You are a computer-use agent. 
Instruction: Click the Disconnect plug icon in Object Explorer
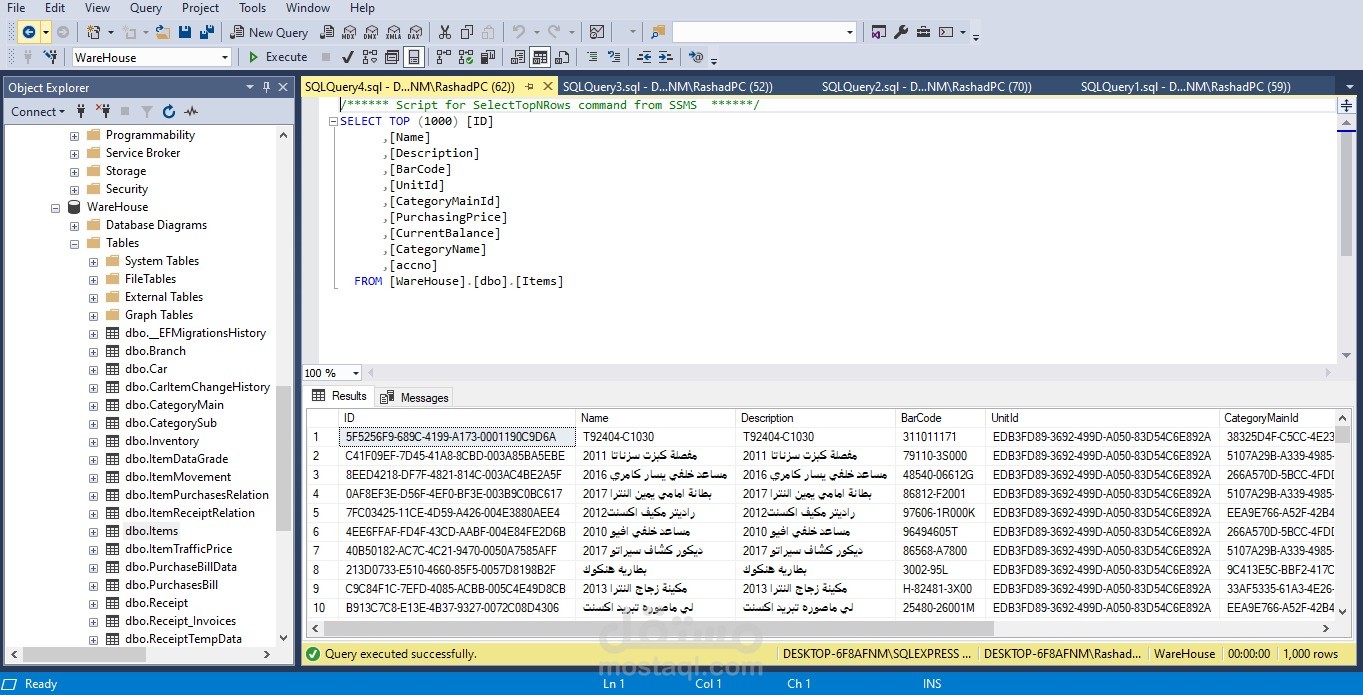point(103,112)
